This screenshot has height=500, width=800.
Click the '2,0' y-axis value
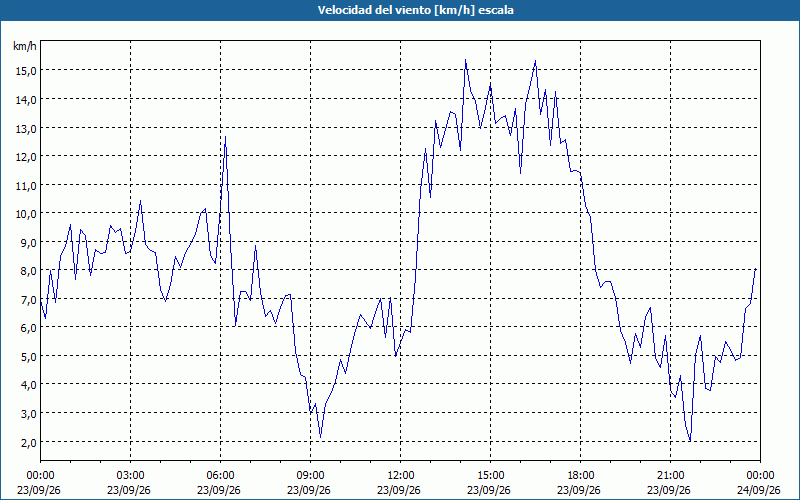pyautogui.click(x=28, y=442)
